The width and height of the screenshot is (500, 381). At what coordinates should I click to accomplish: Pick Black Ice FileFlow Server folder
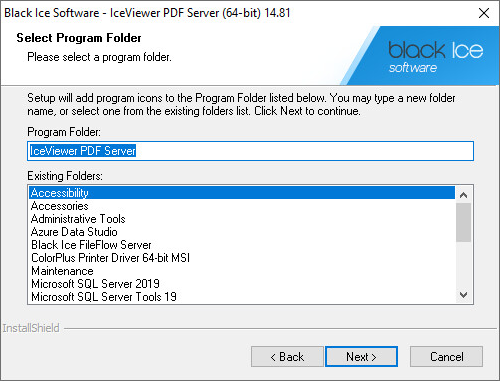tap(242, 245)
